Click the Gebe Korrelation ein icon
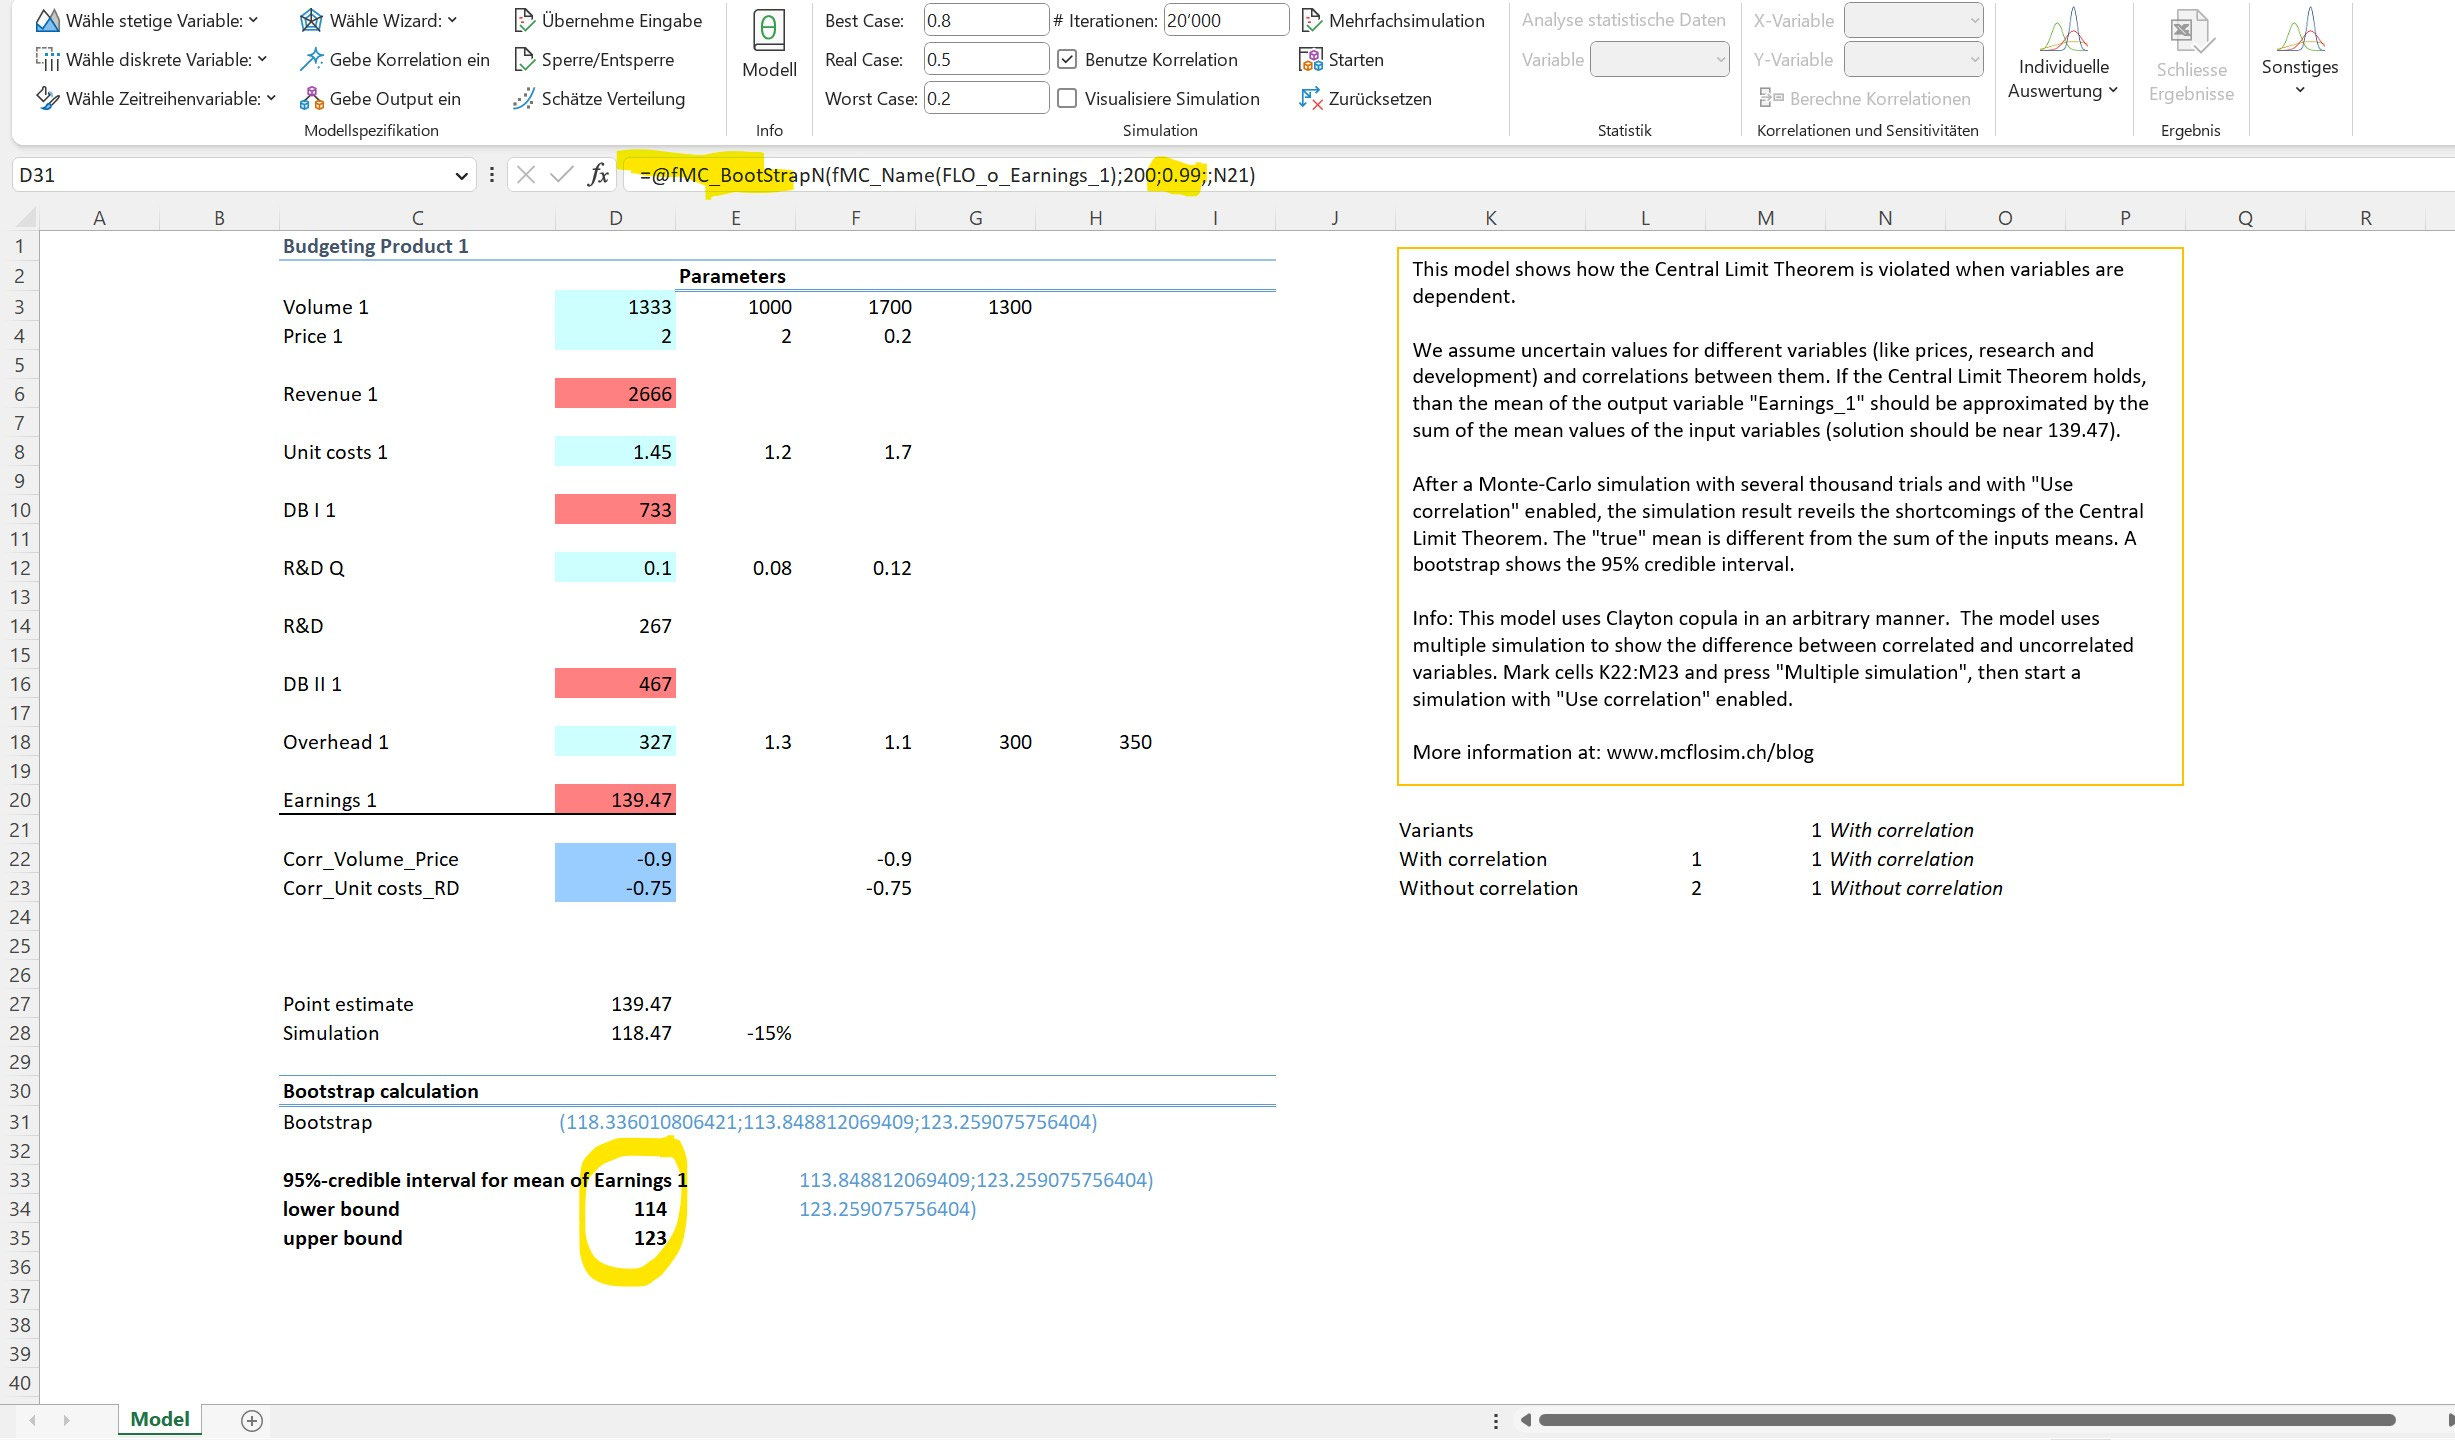This screenshot has width=2455, height=1440. click(x=313, y=59)
